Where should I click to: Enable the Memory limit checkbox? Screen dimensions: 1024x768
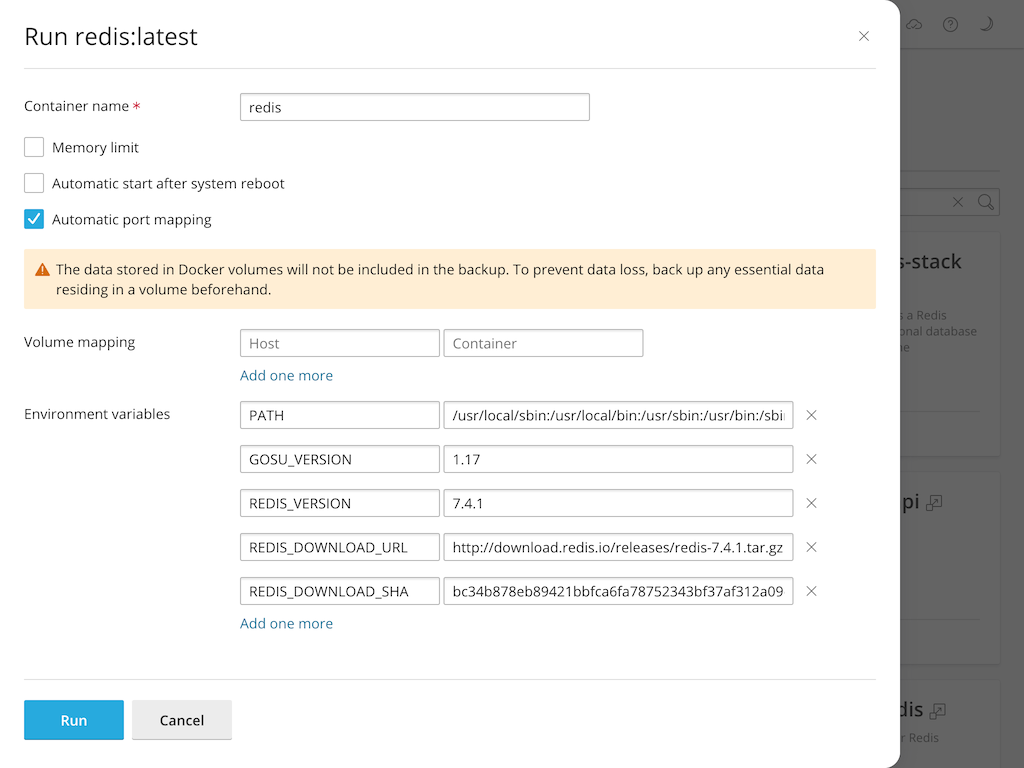pyautogui.click(x=34, y=148)
